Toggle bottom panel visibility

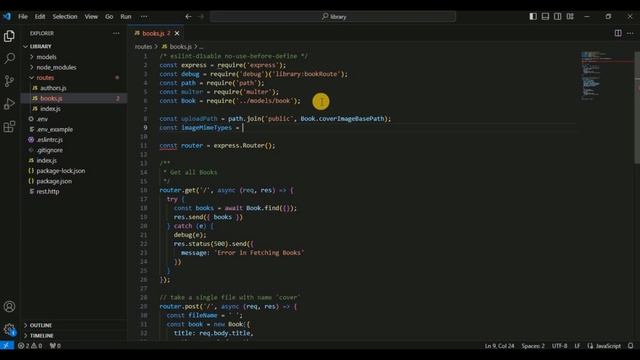[545, 16]
